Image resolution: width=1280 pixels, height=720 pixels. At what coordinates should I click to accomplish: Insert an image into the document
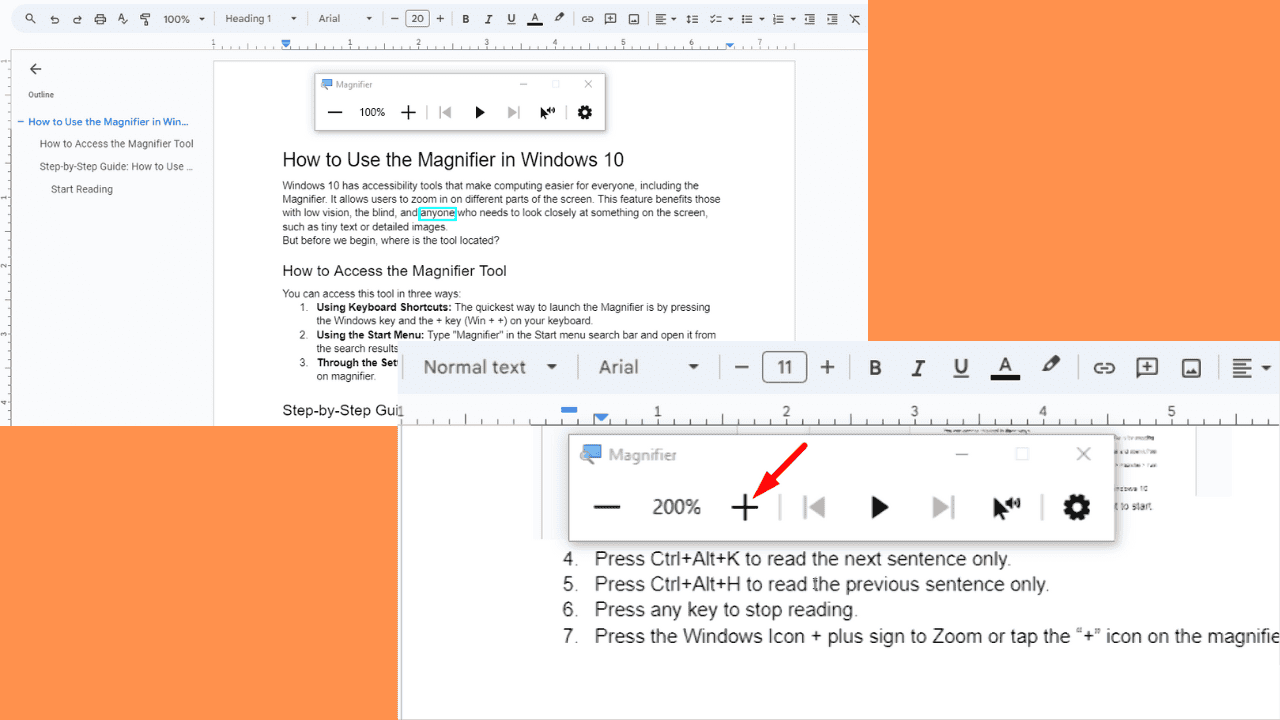633,18
